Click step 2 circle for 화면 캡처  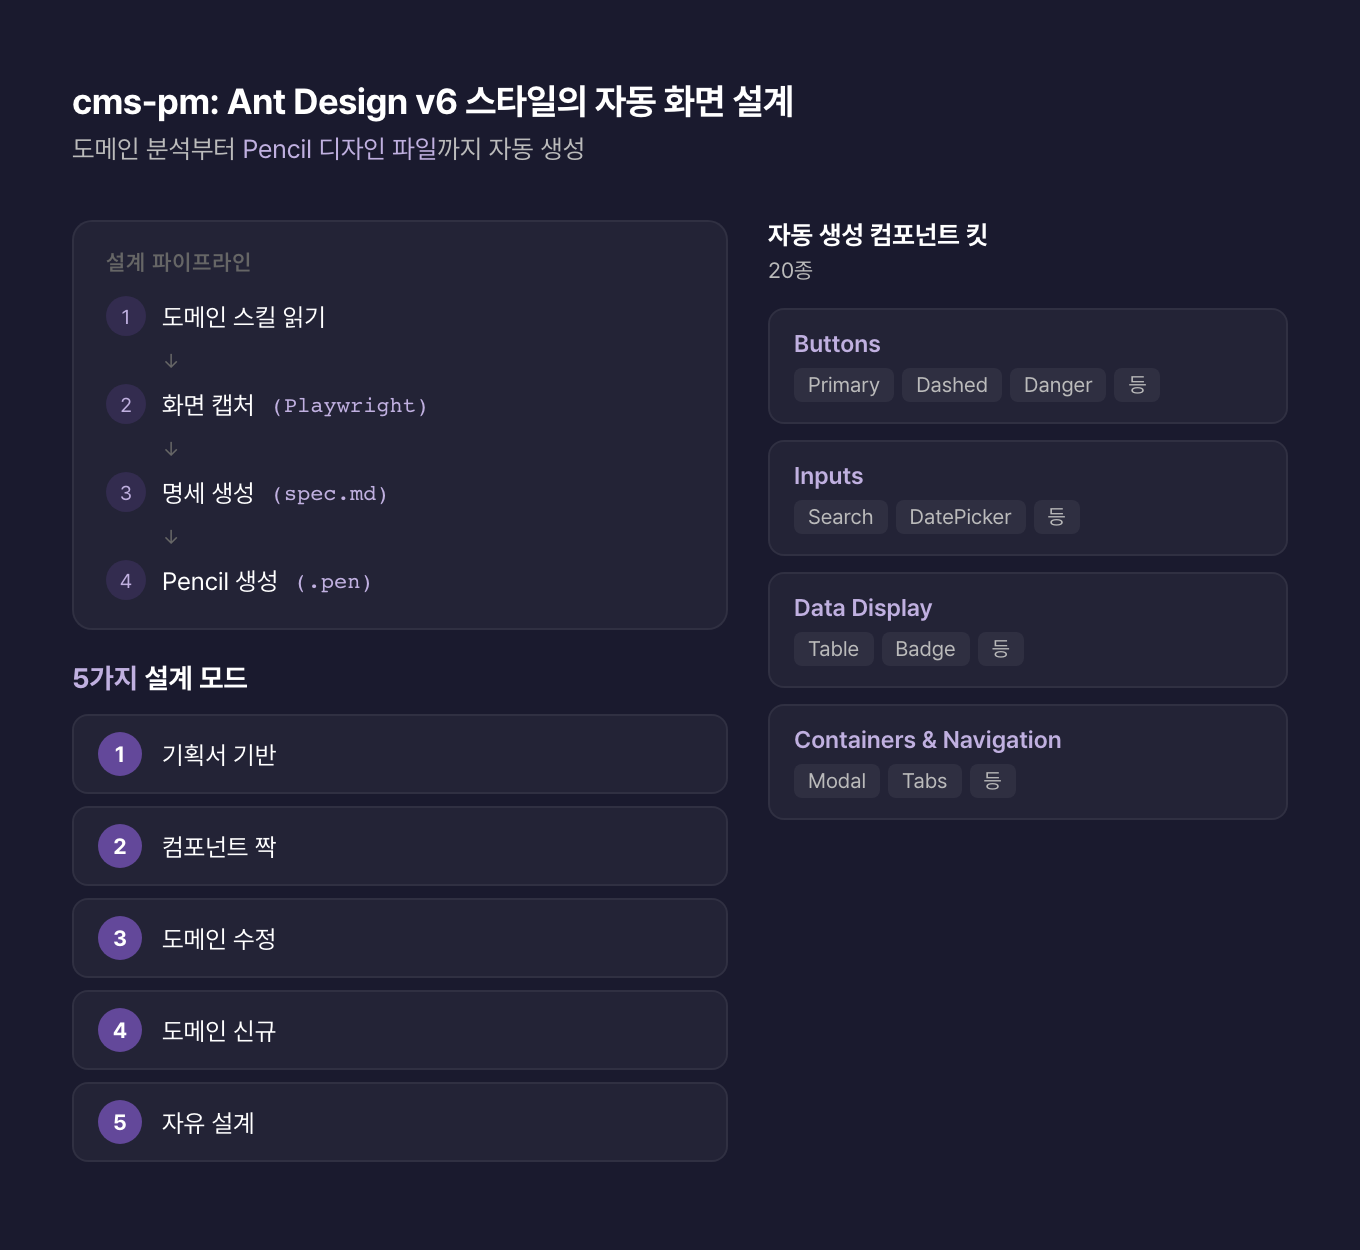[126, 405]
